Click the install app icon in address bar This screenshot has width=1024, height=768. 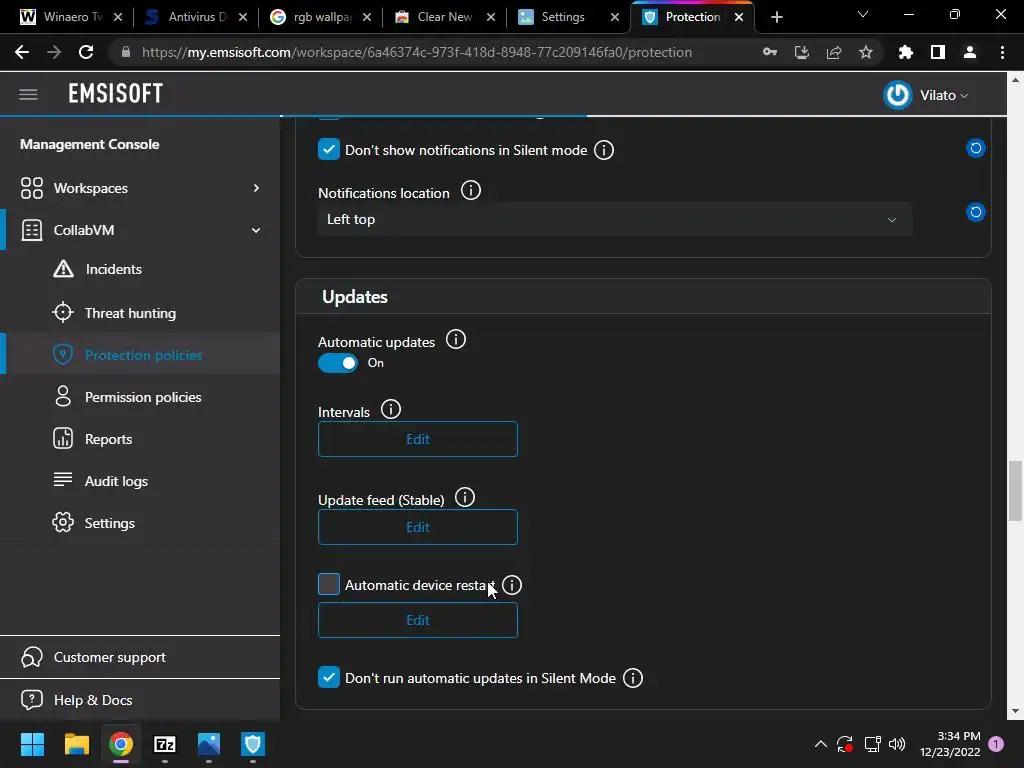coord(802,52)
